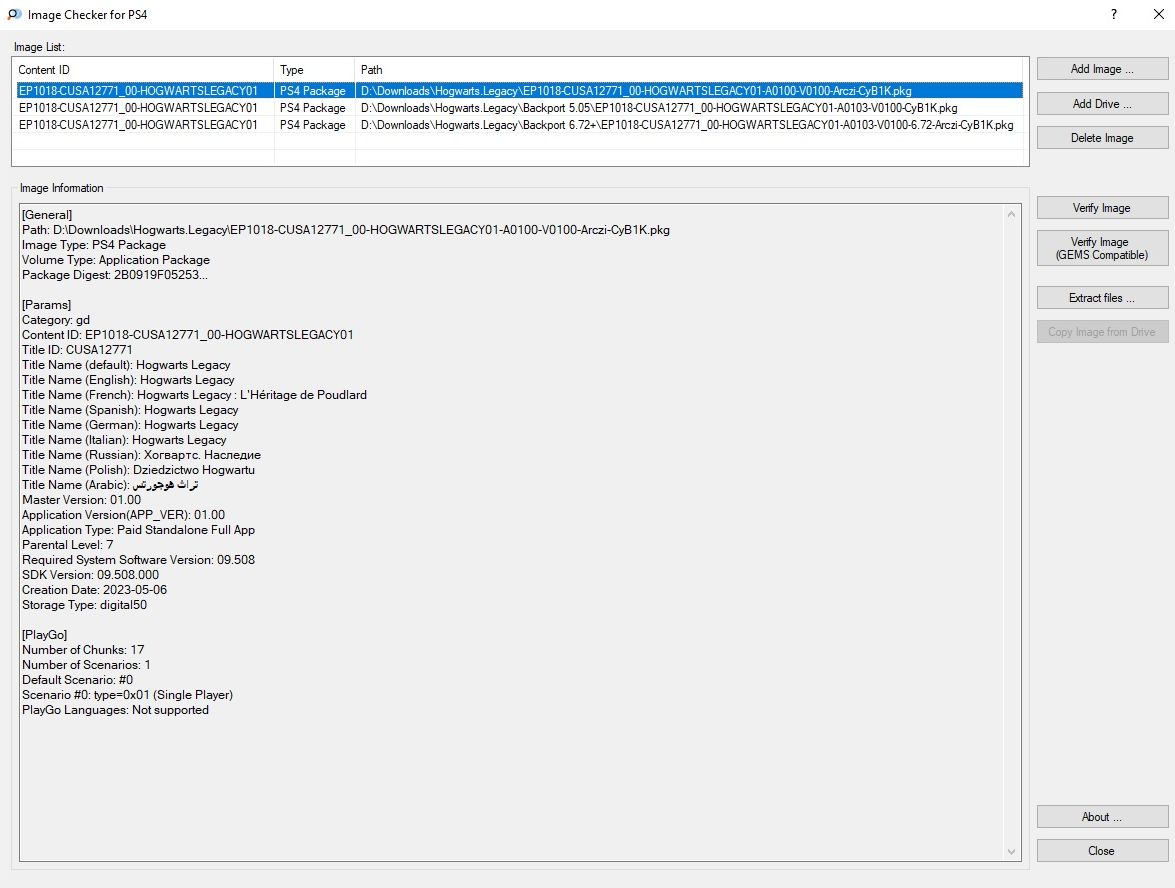Click the 'Application Version(APP_VER): 01.00' line

tap(124, 515)
